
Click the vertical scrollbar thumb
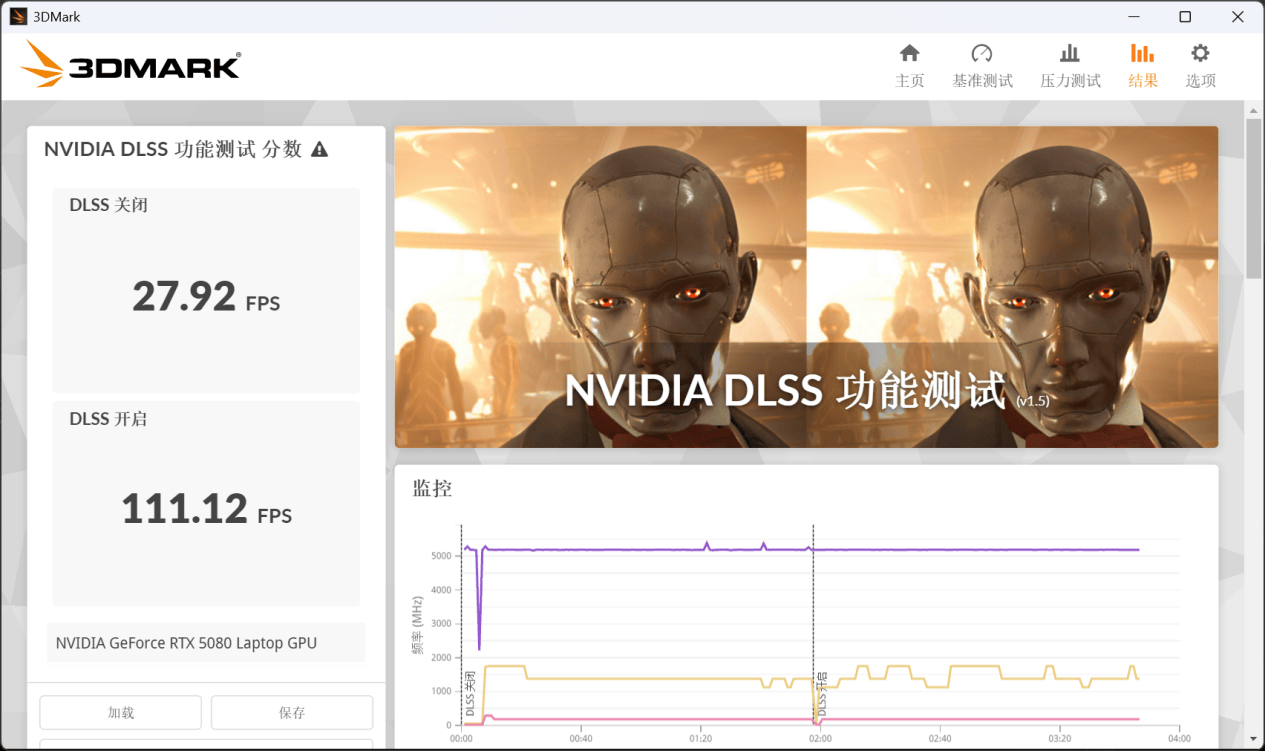(x=1254, y=198)
